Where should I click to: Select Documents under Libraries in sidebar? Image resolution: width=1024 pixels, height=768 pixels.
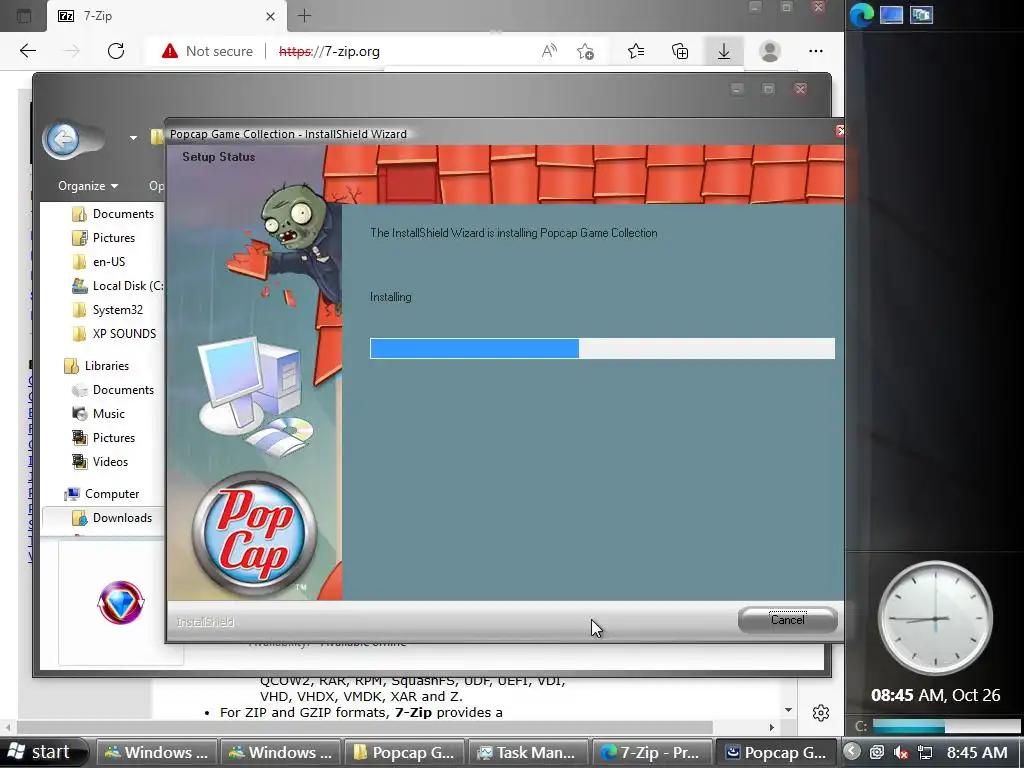[113, 390]
